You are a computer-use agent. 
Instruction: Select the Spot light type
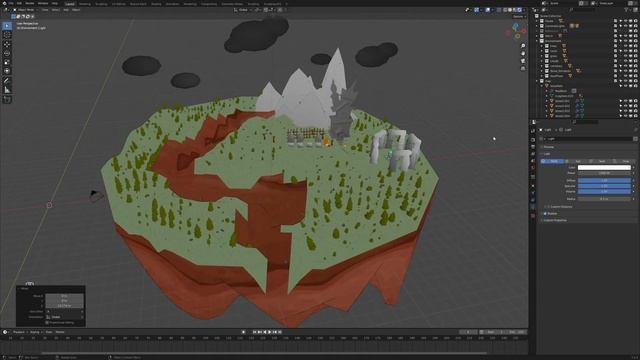600,161
